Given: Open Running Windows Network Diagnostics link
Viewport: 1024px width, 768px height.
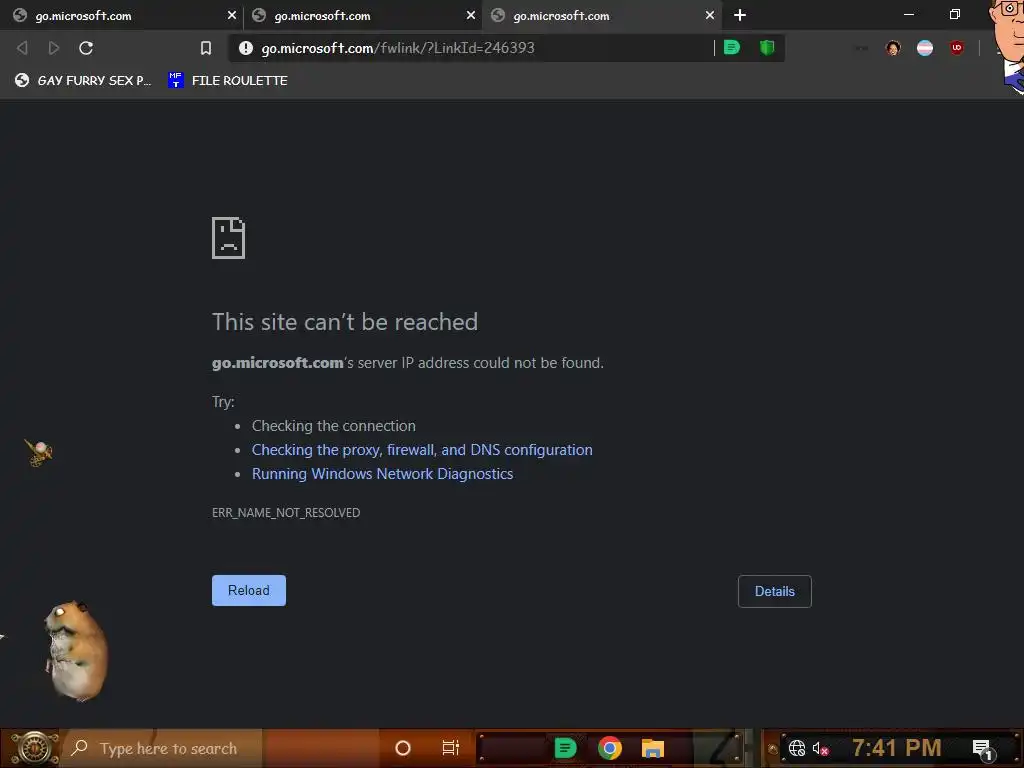Looking at the screenshot, I should click(x=383, y=474).
